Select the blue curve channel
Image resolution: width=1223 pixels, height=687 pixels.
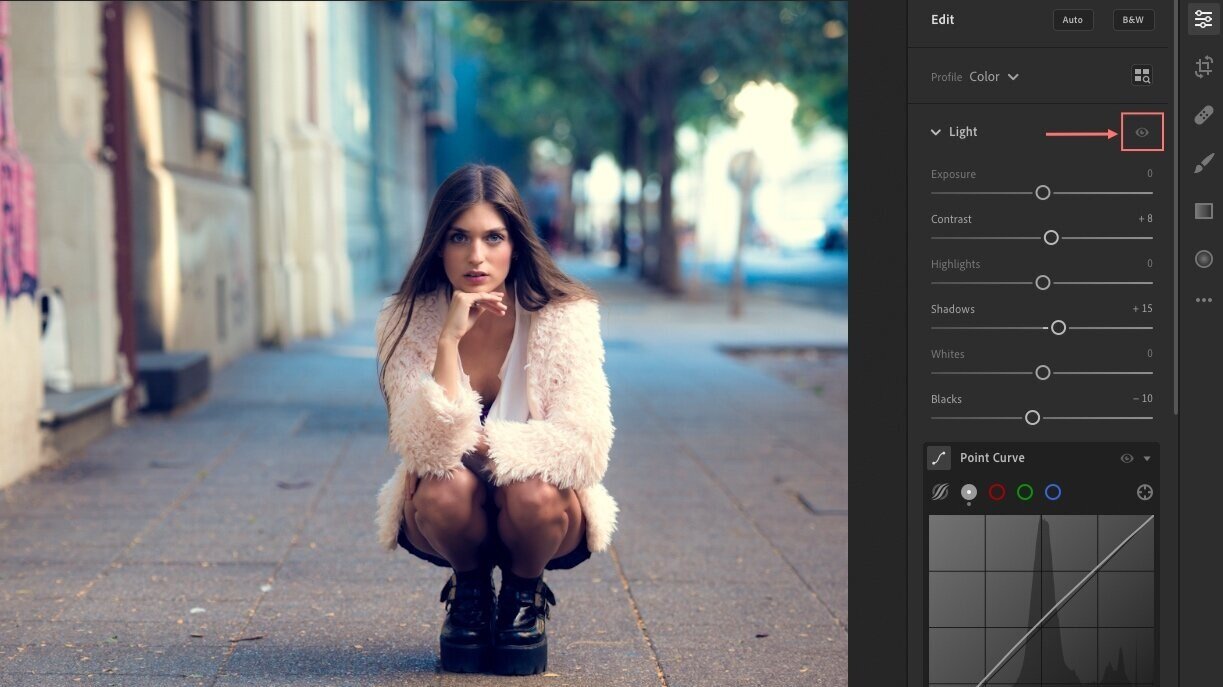click(1052, 492)
